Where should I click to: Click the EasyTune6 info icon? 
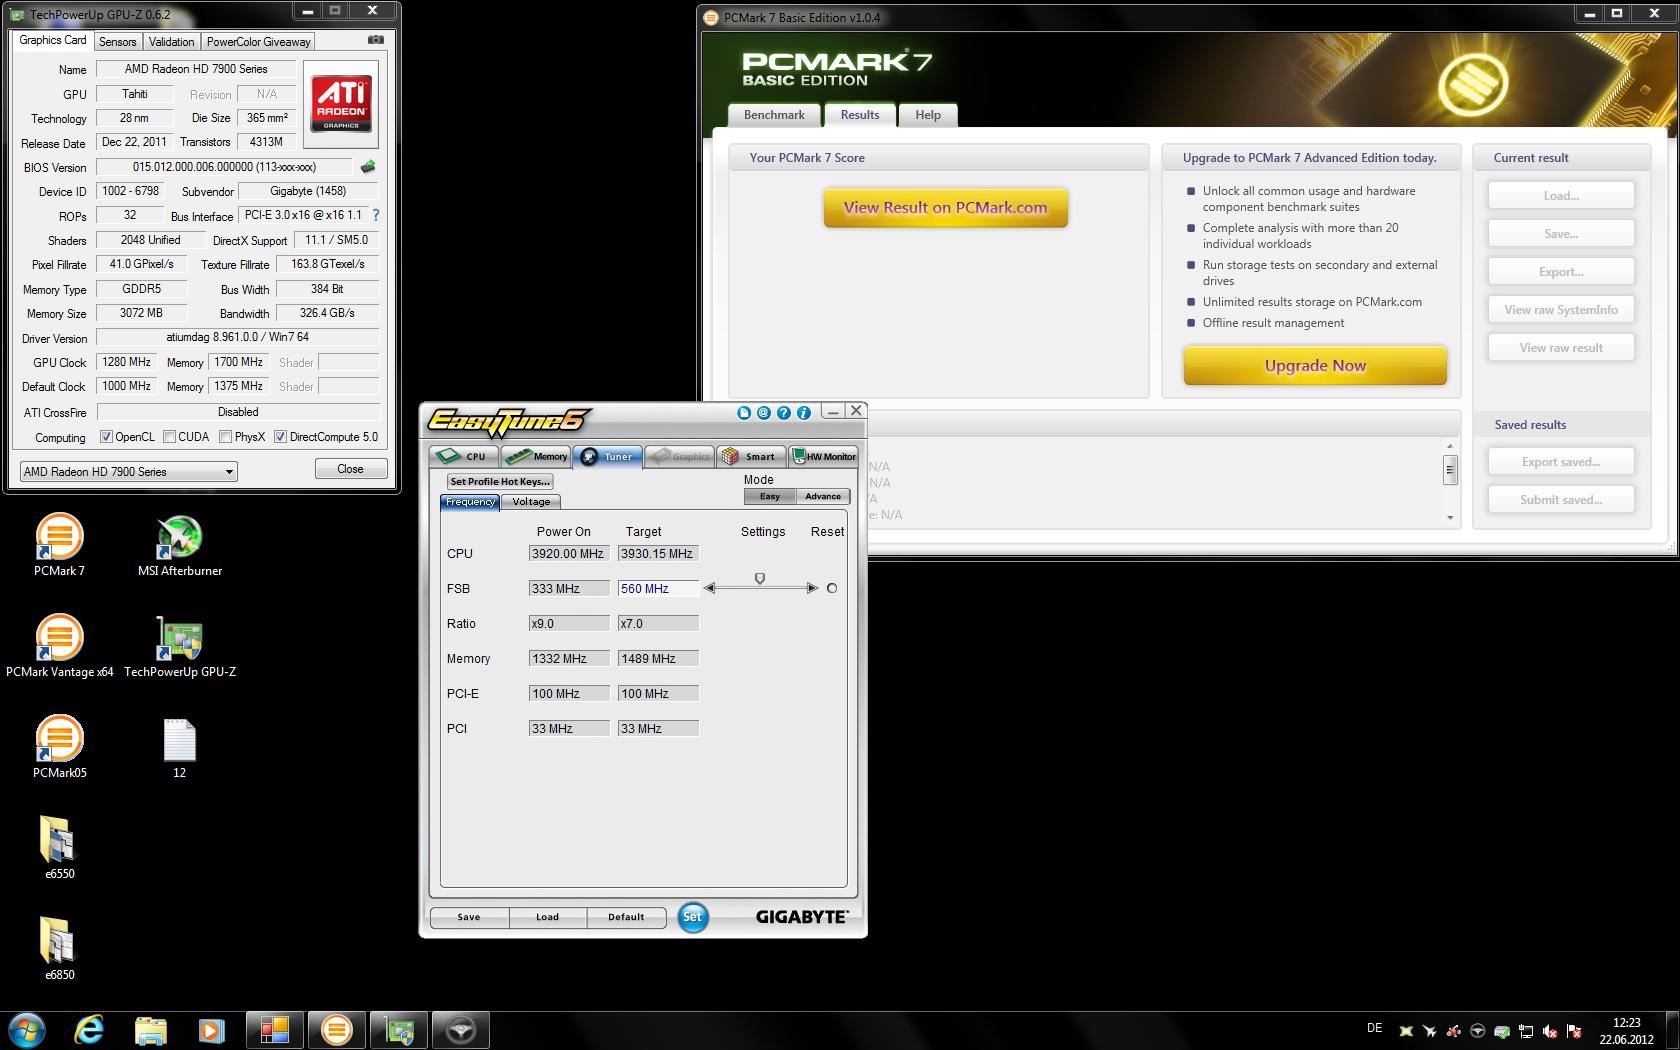pos(804,412)
